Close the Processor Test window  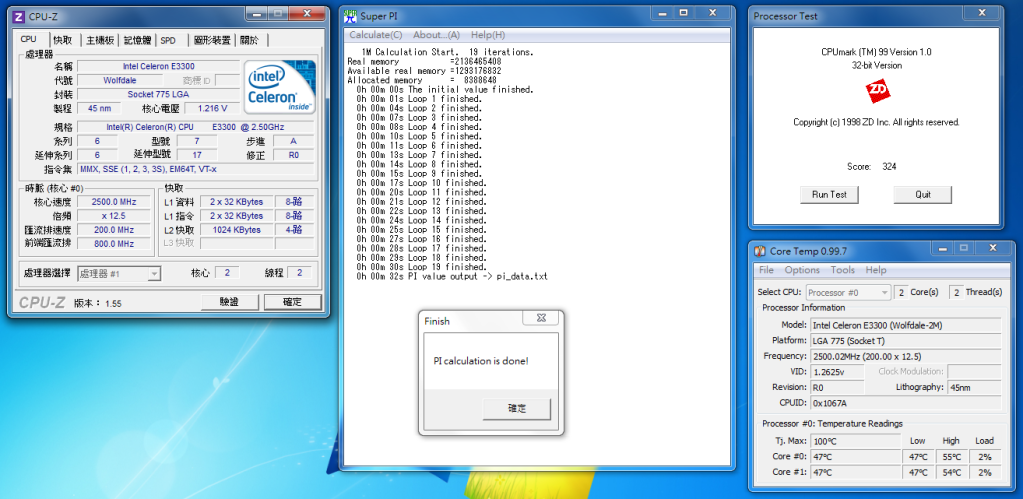click(x=981, y=12)
